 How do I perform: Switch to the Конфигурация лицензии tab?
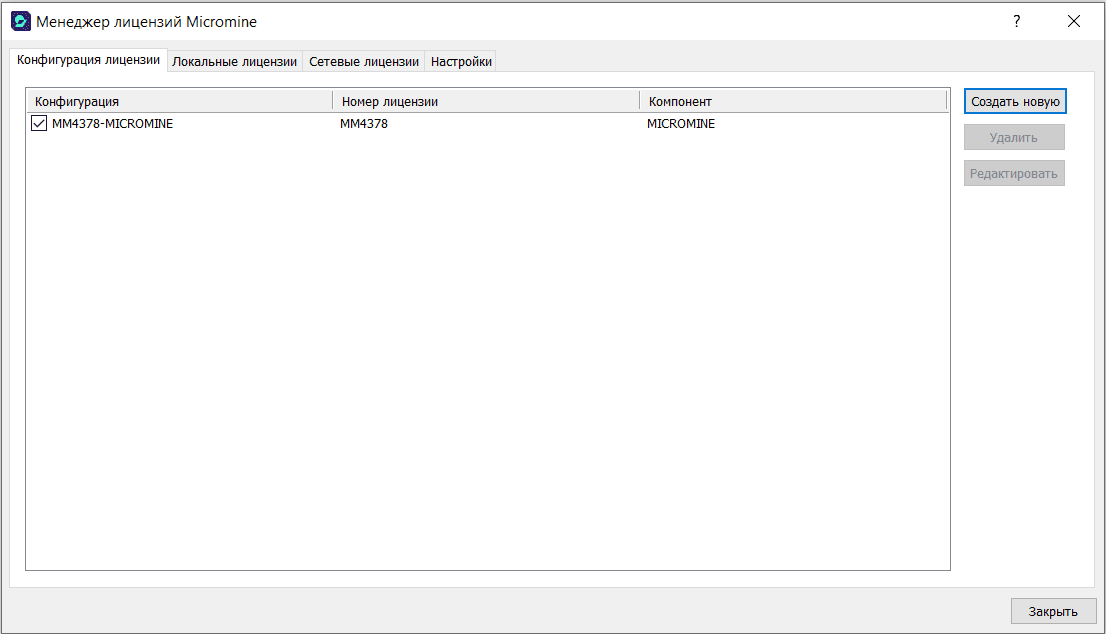coord(89,60)
